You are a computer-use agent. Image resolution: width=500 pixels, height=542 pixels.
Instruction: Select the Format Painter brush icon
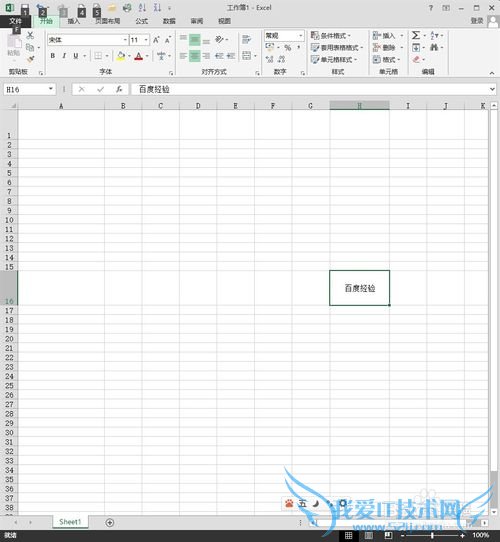(x=30, y=59)
